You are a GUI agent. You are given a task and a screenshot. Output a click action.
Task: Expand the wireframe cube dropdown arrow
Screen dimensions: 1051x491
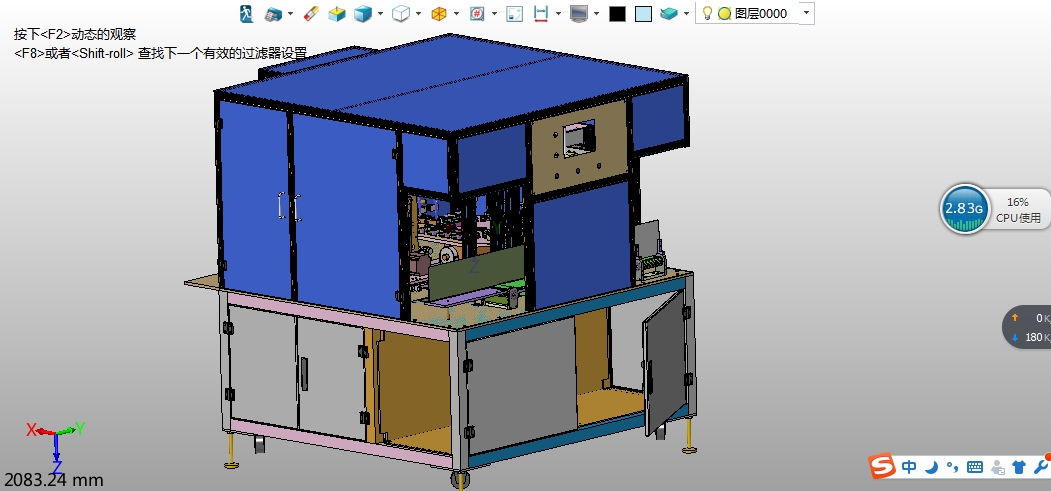pyautogui.click(x=418, y=14)
